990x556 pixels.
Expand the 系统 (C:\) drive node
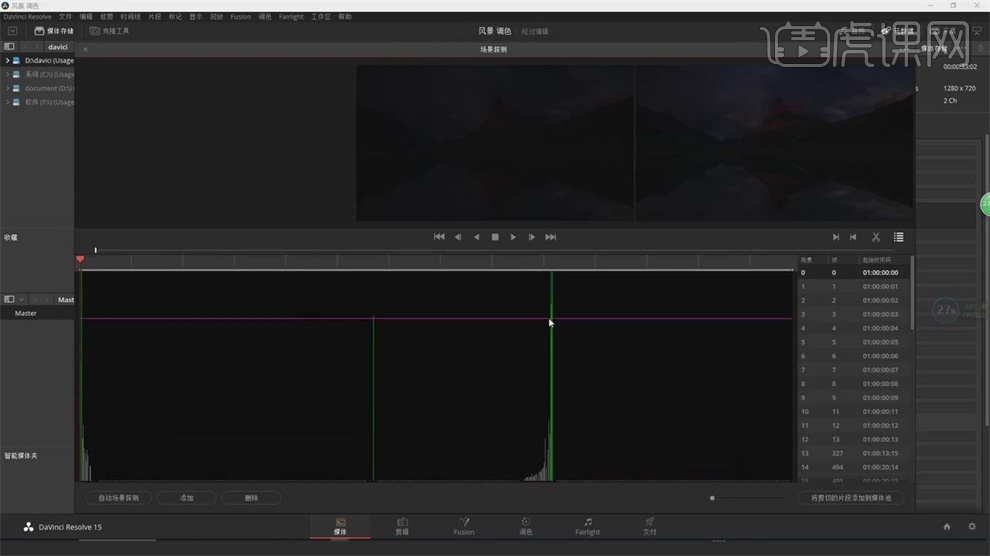coord(7,74)
